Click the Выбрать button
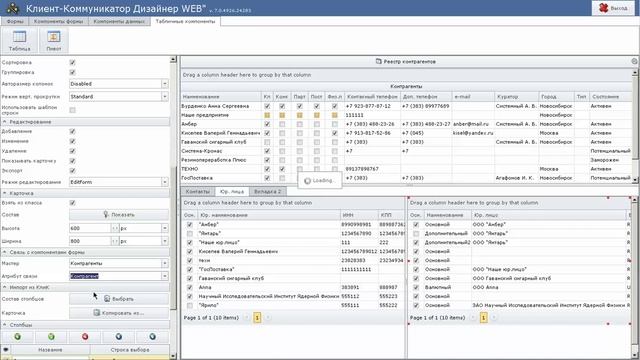 click(x=119, y=299)
